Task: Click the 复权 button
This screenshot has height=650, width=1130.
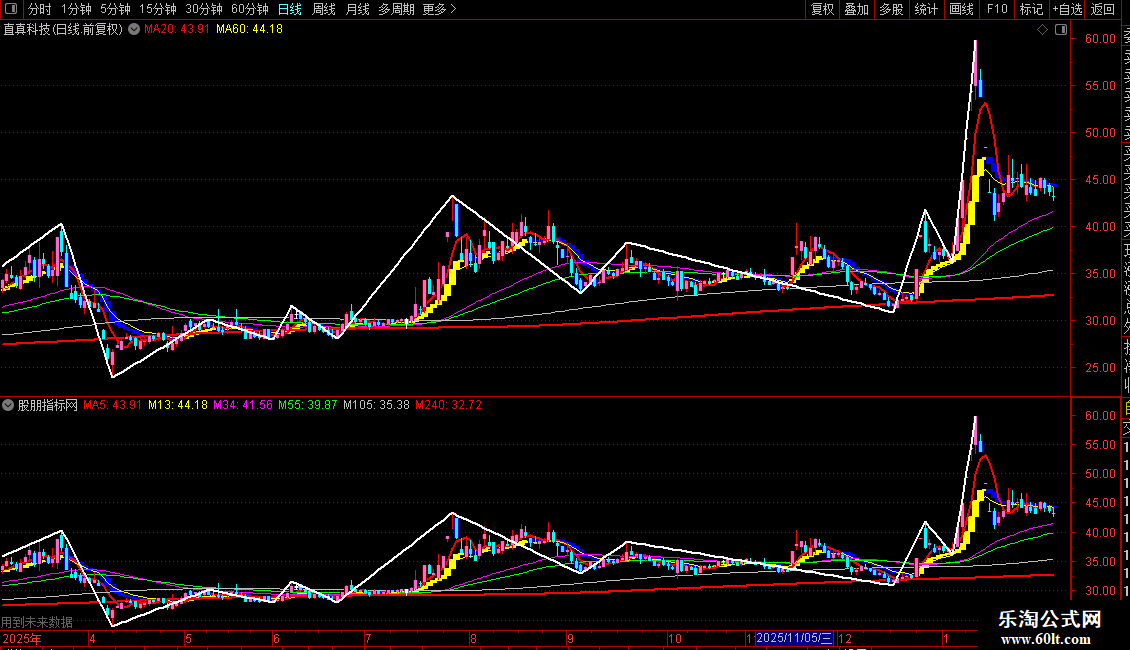Action: (x=822, y=9)
